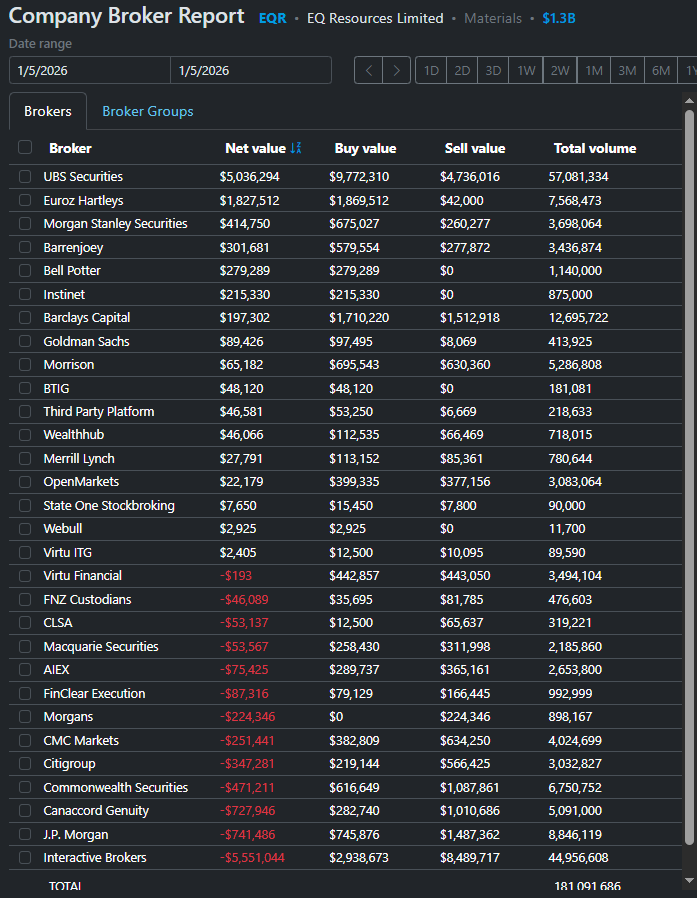Image resolution: width=697 pixels, height=898 pixels.
Task: Check the CLSA row checkbox
Action: tap(25, 623)
